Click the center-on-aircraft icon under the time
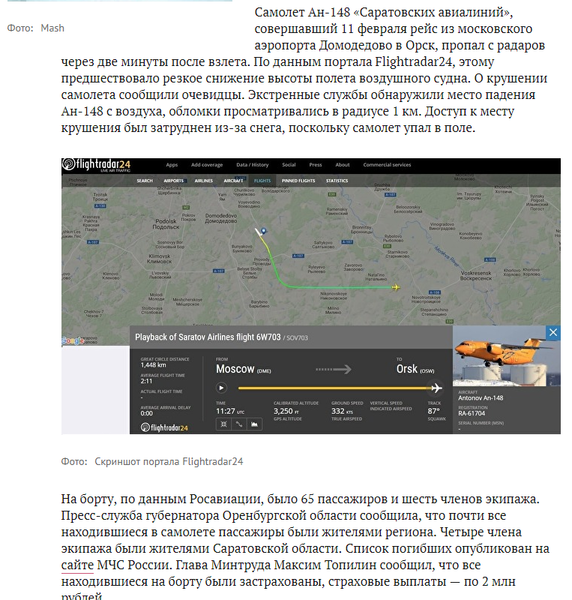This screenshot has width=572, height=600. (x=224, y=424)
